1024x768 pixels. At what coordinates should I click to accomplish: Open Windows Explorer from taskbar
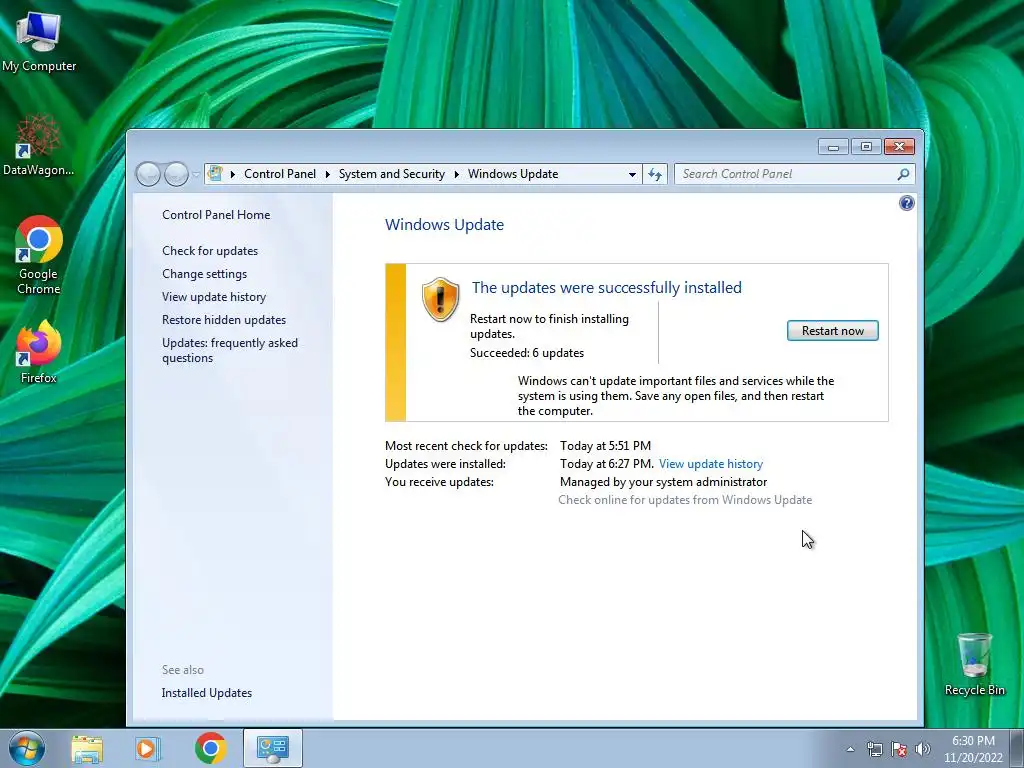[87, 748]
